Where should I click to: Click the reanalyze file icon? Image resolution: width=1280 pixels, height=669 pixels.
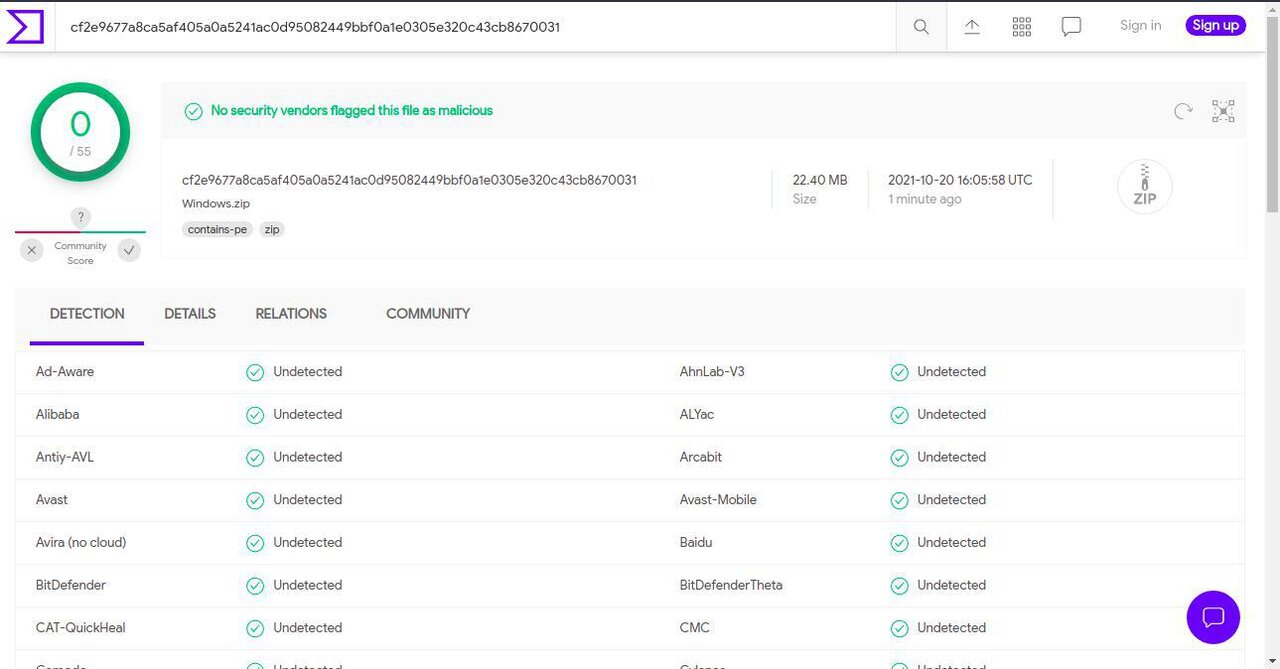click(1183, 111)
